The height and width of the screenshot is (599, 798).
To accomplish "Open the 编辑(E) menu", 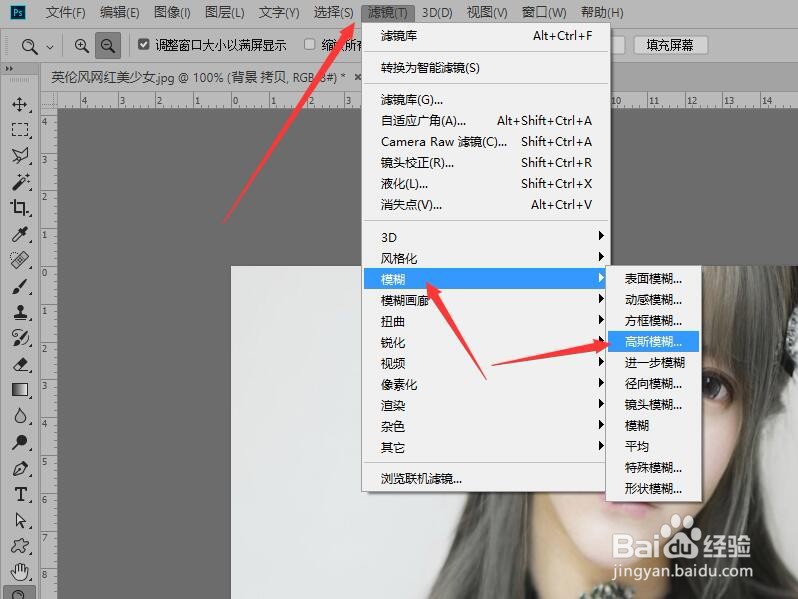I will click(120, 12).
